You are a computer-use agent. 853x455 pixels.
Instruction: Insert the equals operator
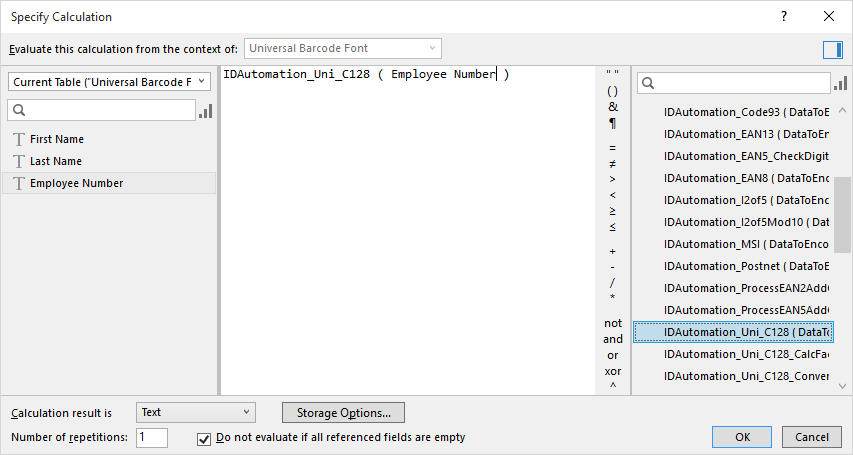click(x=613, y=148)
